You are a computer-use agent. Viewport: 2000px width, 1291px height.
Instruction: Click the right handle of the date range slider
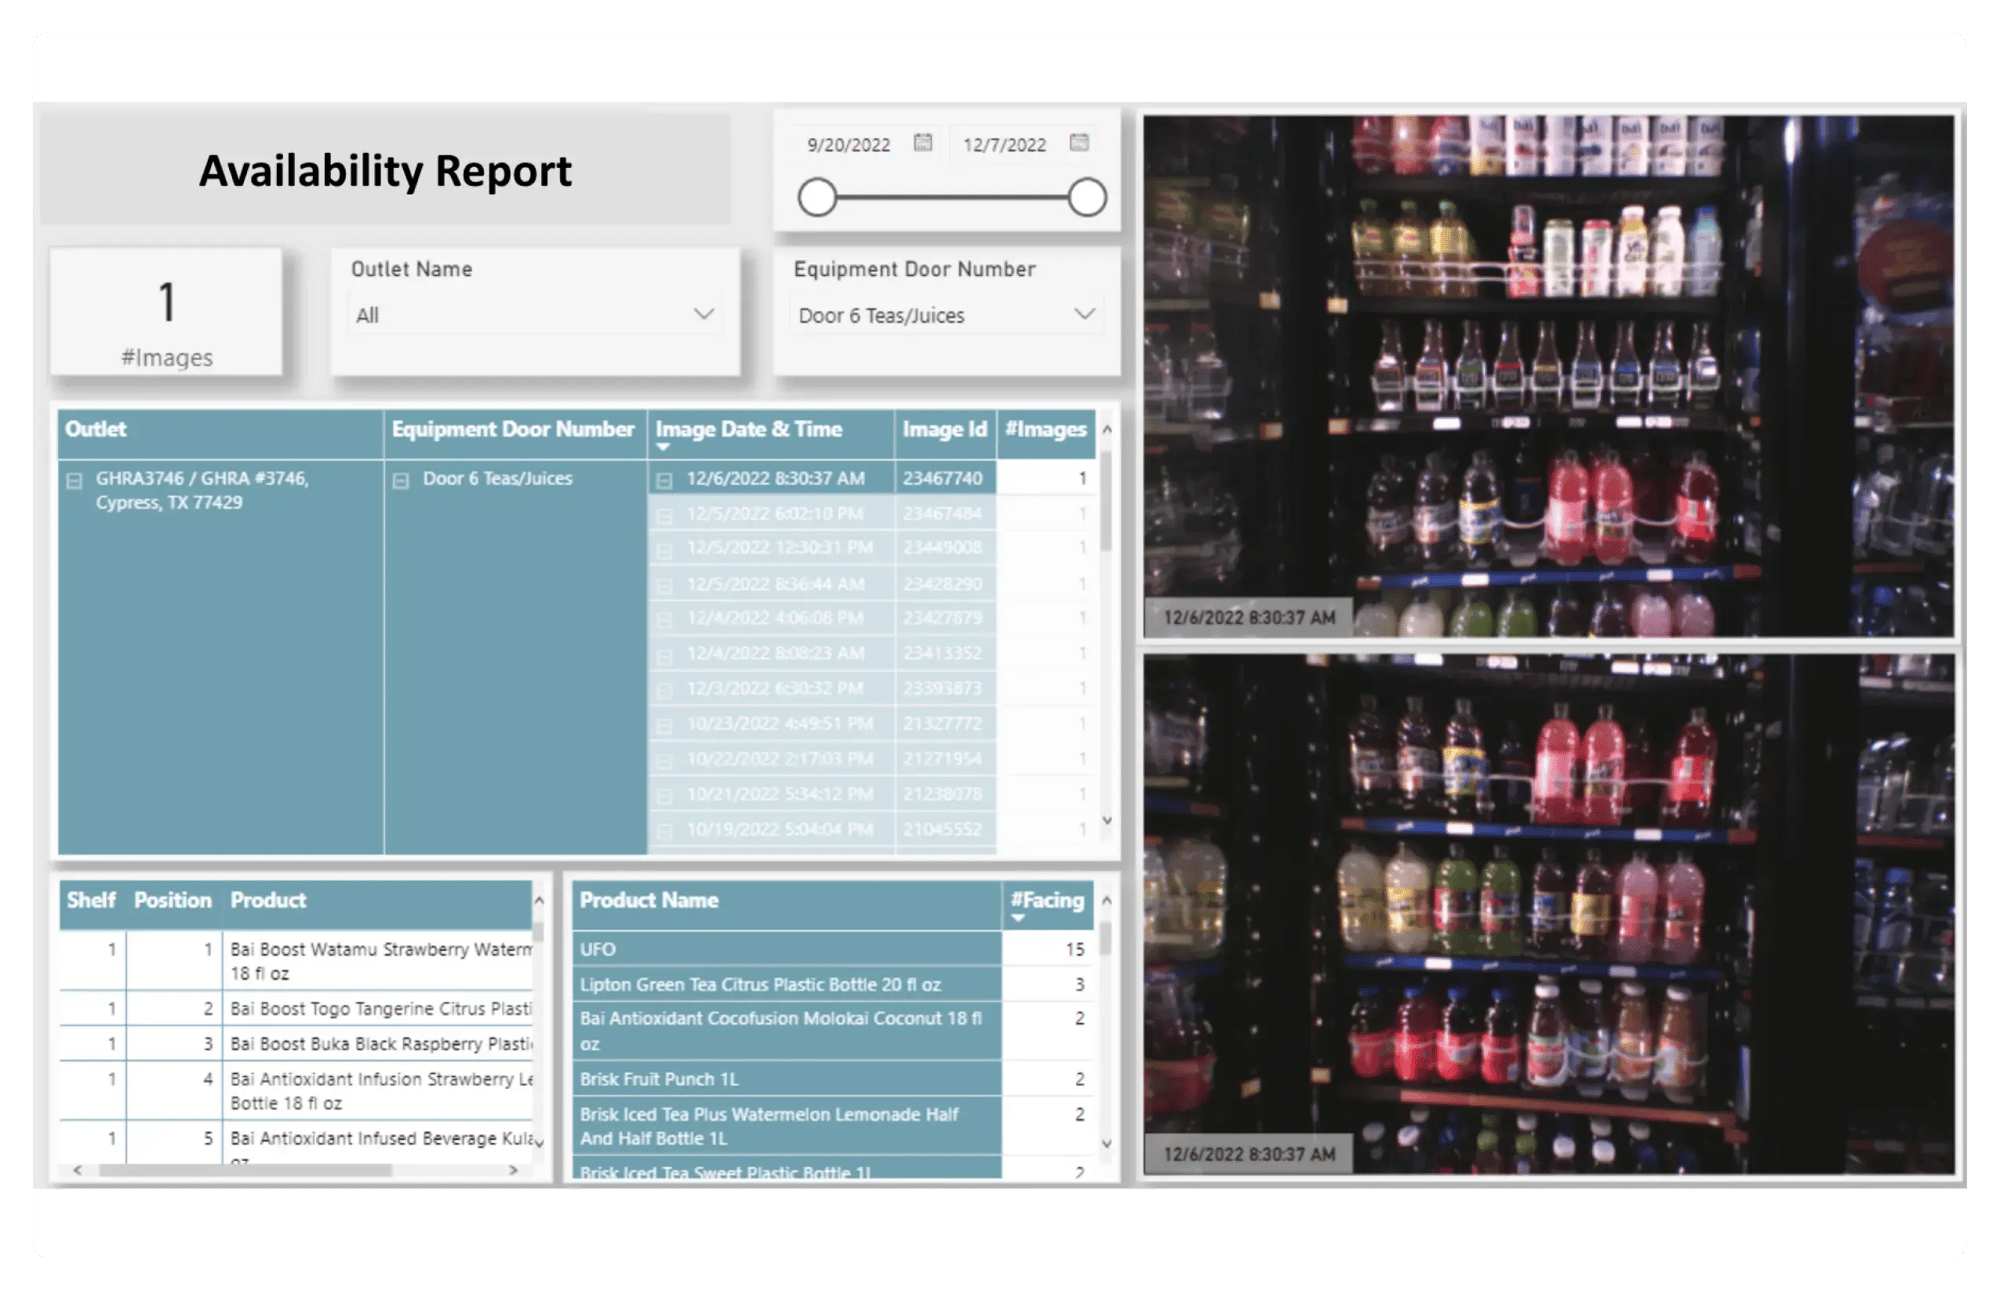click(1086, 197)
